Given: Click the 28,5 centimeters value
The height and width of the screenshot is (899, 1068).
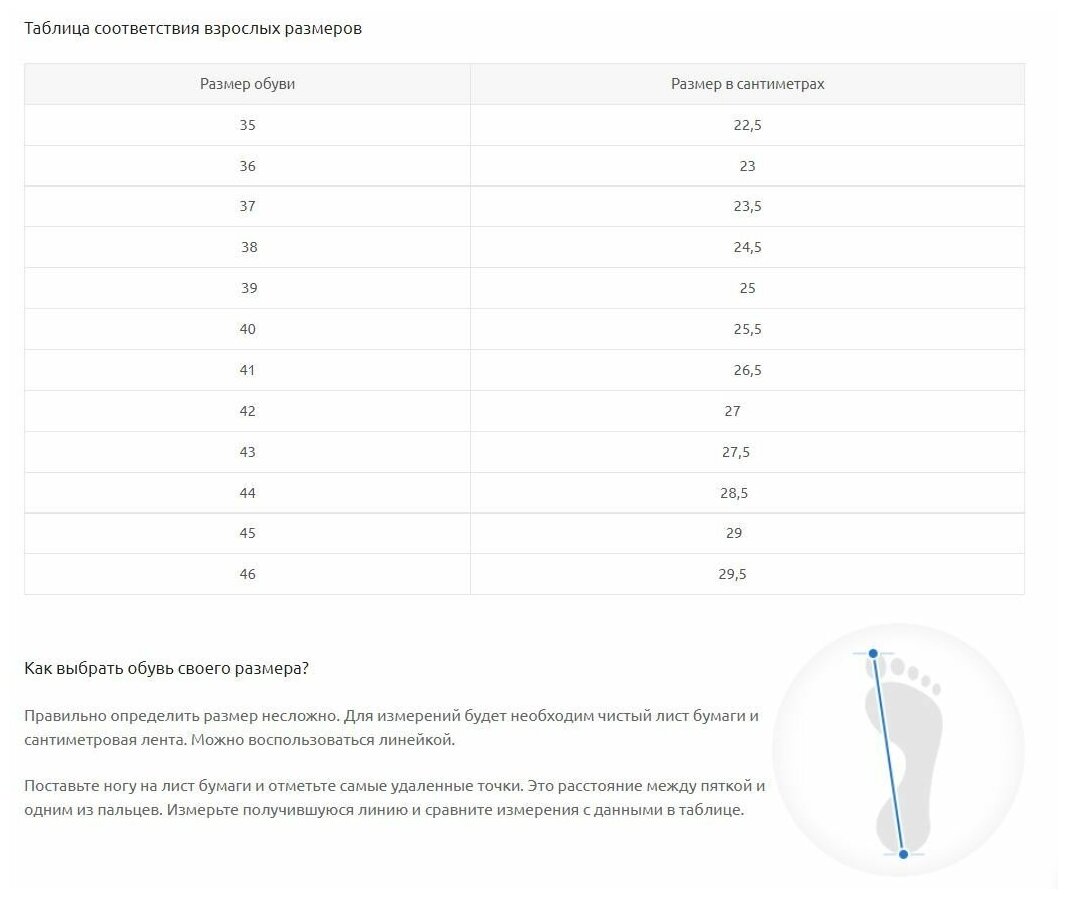Looking at the screenshot, I should click(x=734, y=493).
